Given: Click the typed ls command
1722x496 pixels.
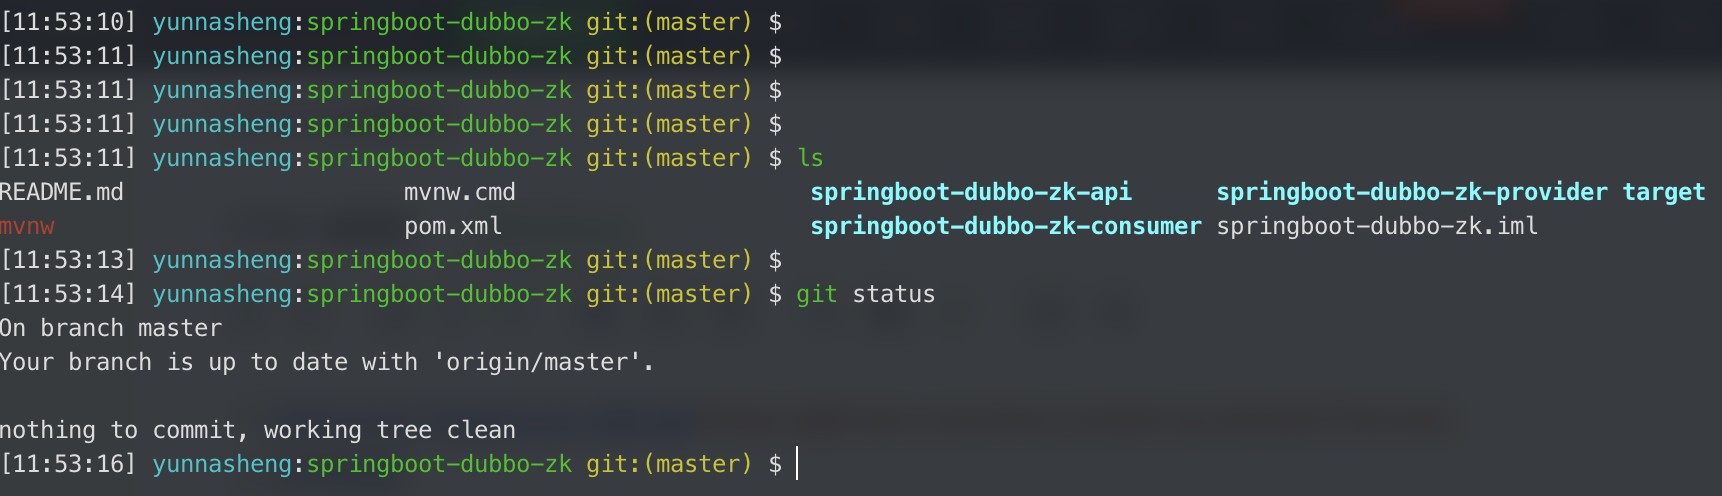Looking at the screenshot, I should tap(810, 158).
